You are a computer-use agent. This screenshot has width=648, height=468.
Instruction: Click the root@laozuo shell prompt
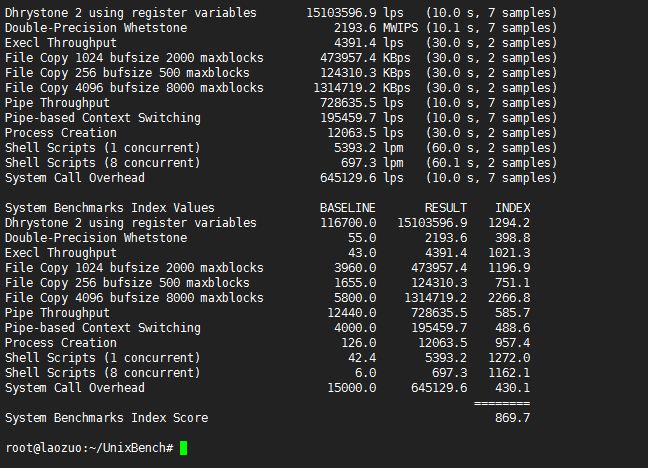pos(88,448)
